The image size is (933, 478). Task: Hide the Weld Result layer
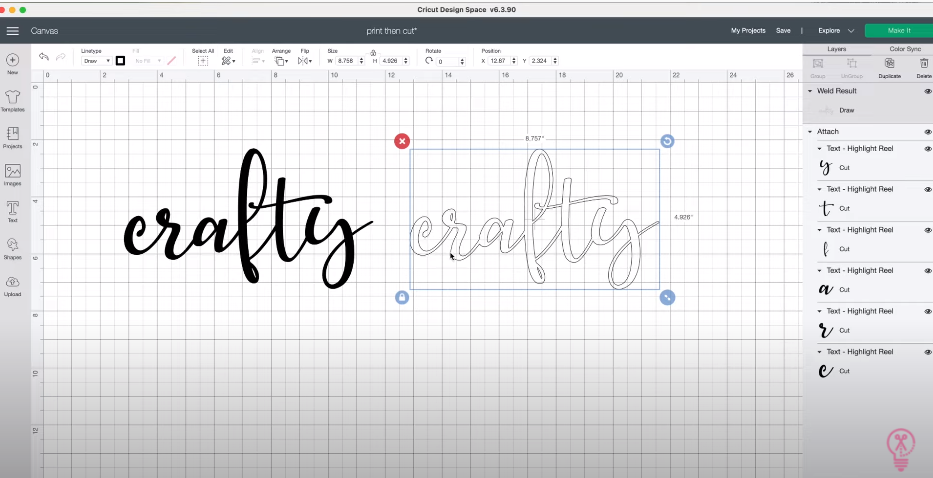pyautogui.click(x=927, y=91)
